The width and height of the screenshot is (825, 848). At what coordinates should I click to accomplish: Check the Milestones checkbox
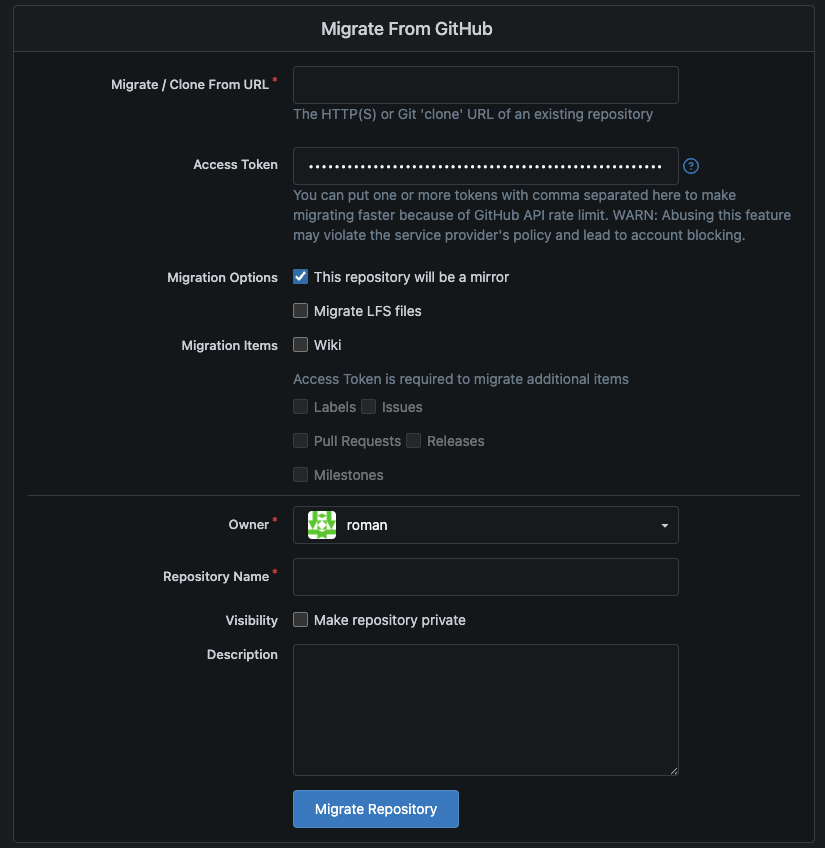(x=300, y=475)
